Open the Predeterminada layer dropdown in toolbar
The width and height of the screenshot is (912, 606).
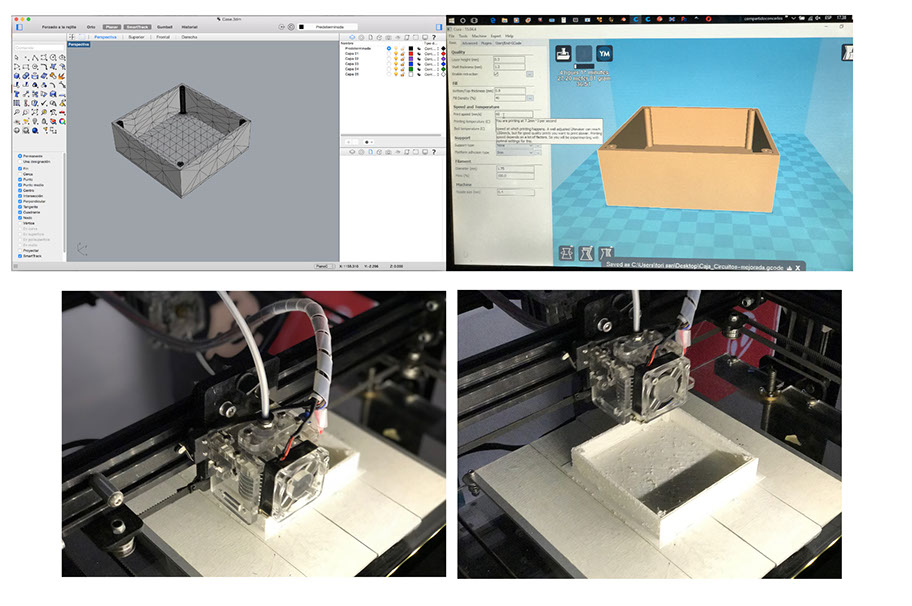[328, 27]
